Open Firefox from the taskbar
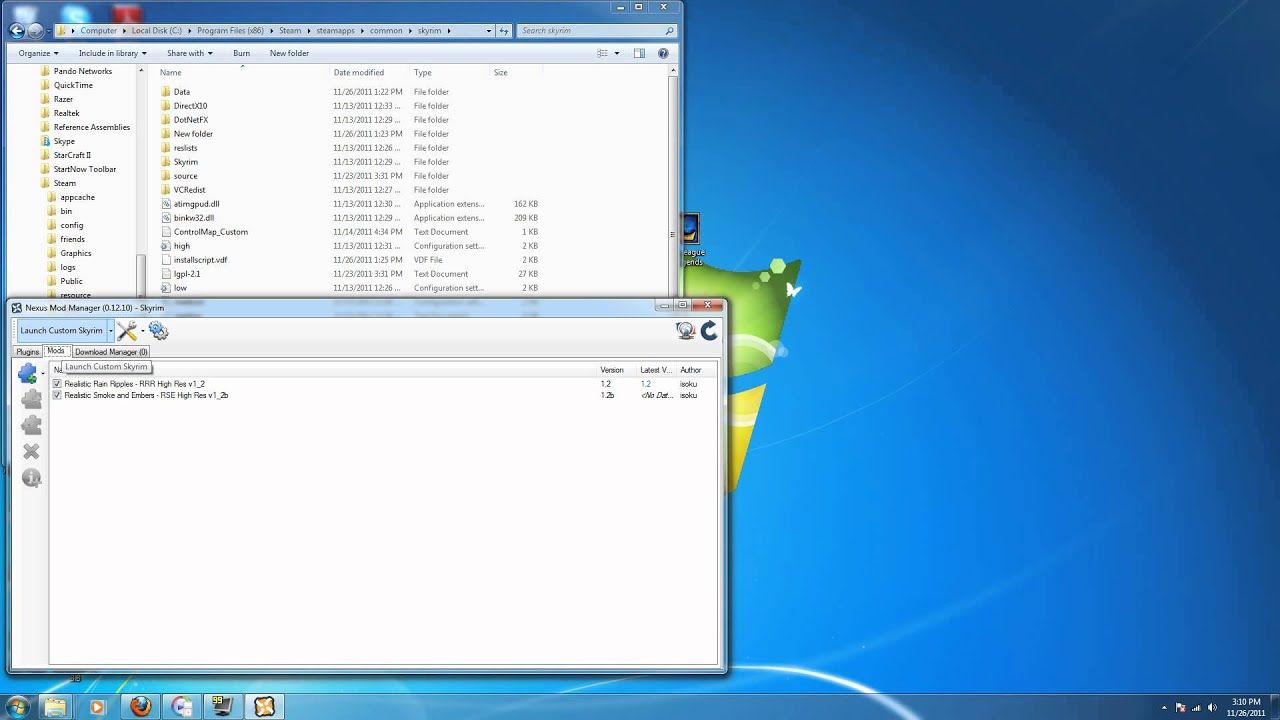Screen dimensions: 1280x720 [141, 707]
